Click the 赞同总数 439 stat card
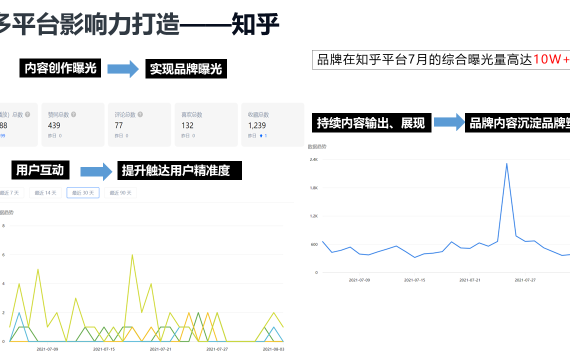570x360 pixels. (73, 125)
